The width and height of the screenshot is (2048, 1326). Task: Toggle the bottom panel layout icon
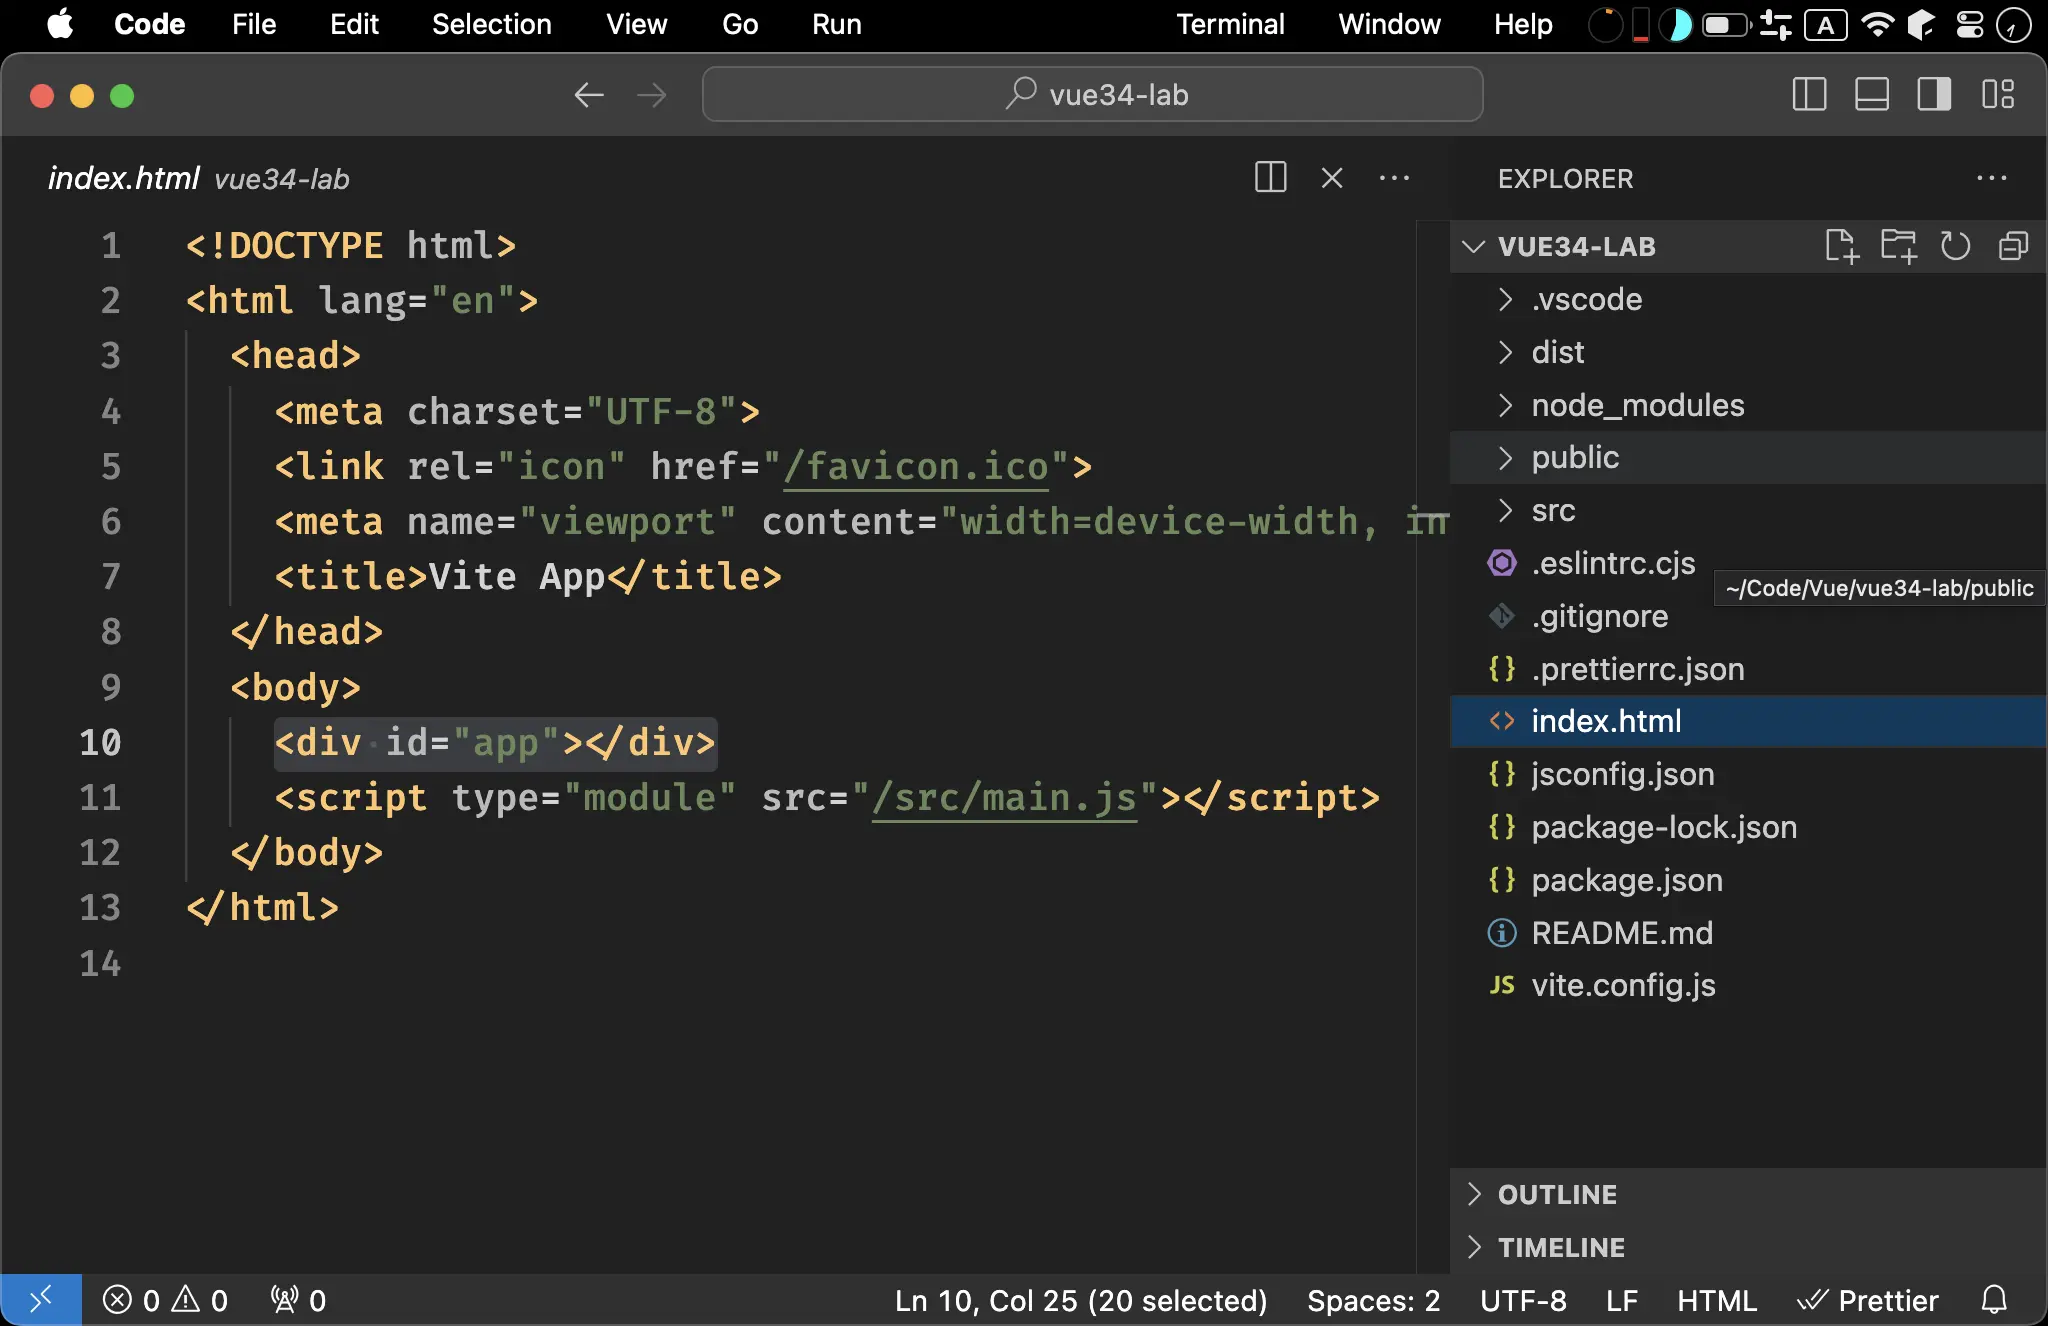coord(1871,95)
